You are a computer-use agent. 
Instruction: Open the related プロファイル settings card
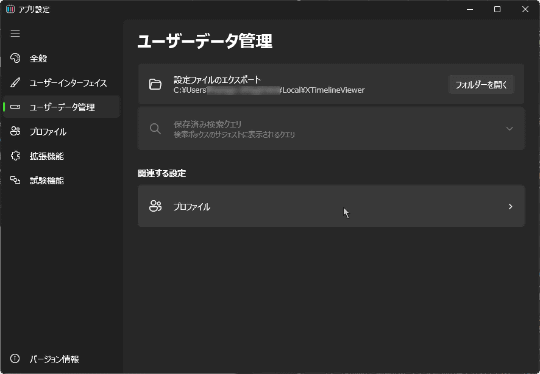pos(331,206)
